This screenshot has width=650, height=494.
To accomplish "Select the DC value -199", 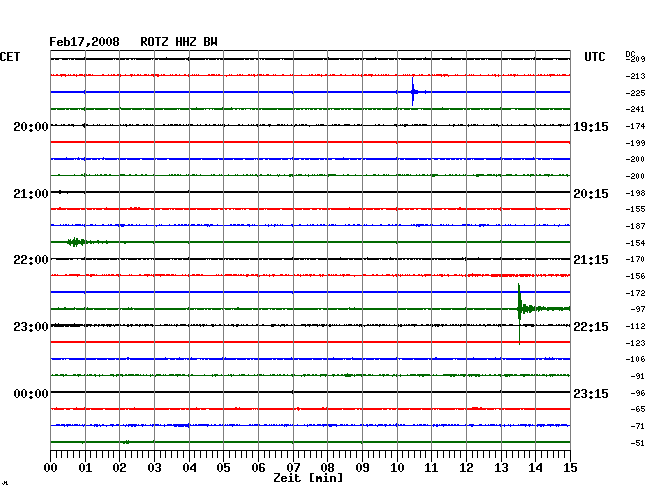I will point(635,143).
